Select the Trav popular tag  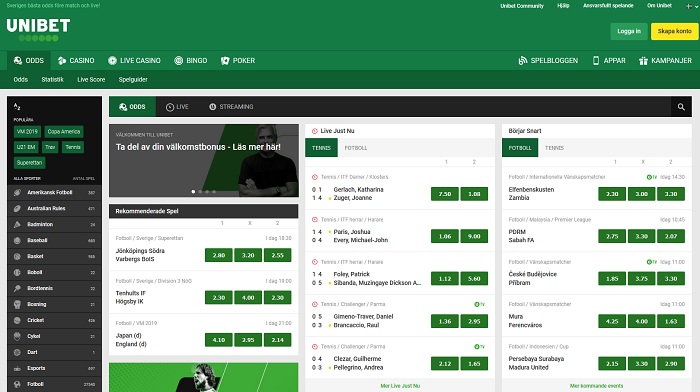coord(50,147)
